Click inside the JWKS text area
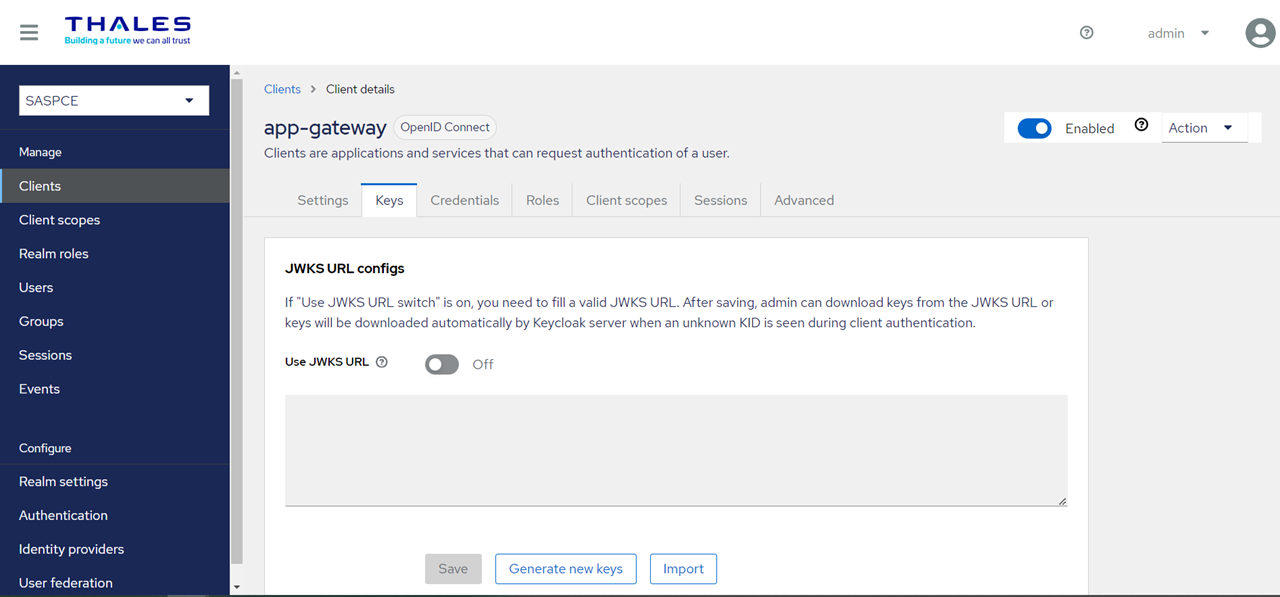The image size is (1280, 597). tap(675, 450)
